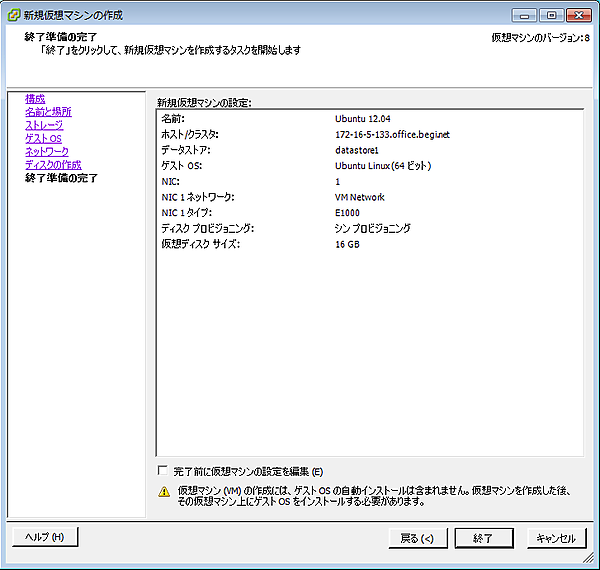This screenshot has height=570, width=600.
Task: Click the 仮想ディスク サイズ: label
Action: click(x=201, y=244)
